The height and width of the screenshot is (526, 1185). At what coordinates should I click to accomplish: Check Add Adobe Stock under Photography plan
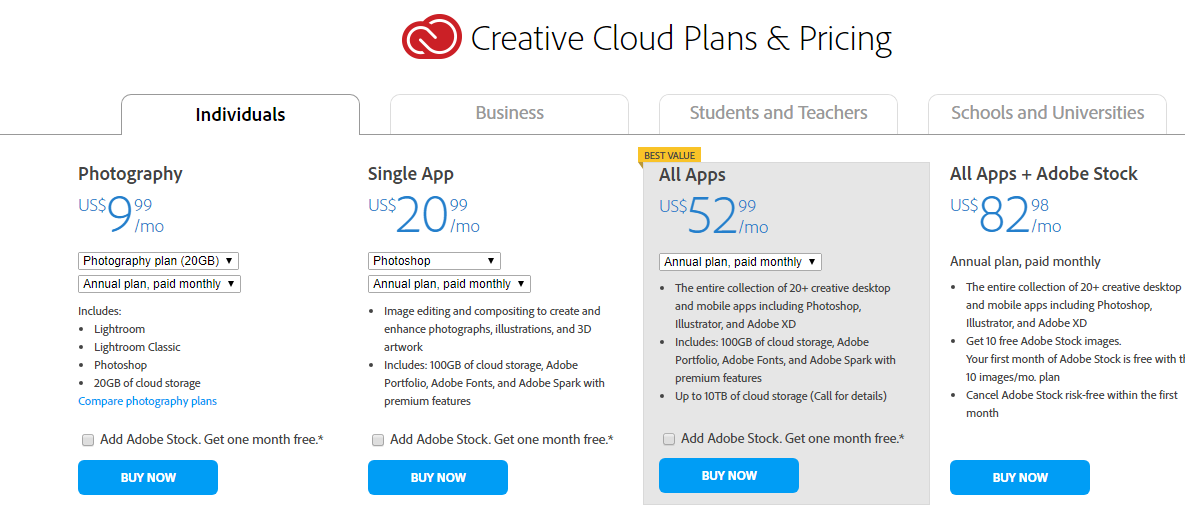point(88,440)
